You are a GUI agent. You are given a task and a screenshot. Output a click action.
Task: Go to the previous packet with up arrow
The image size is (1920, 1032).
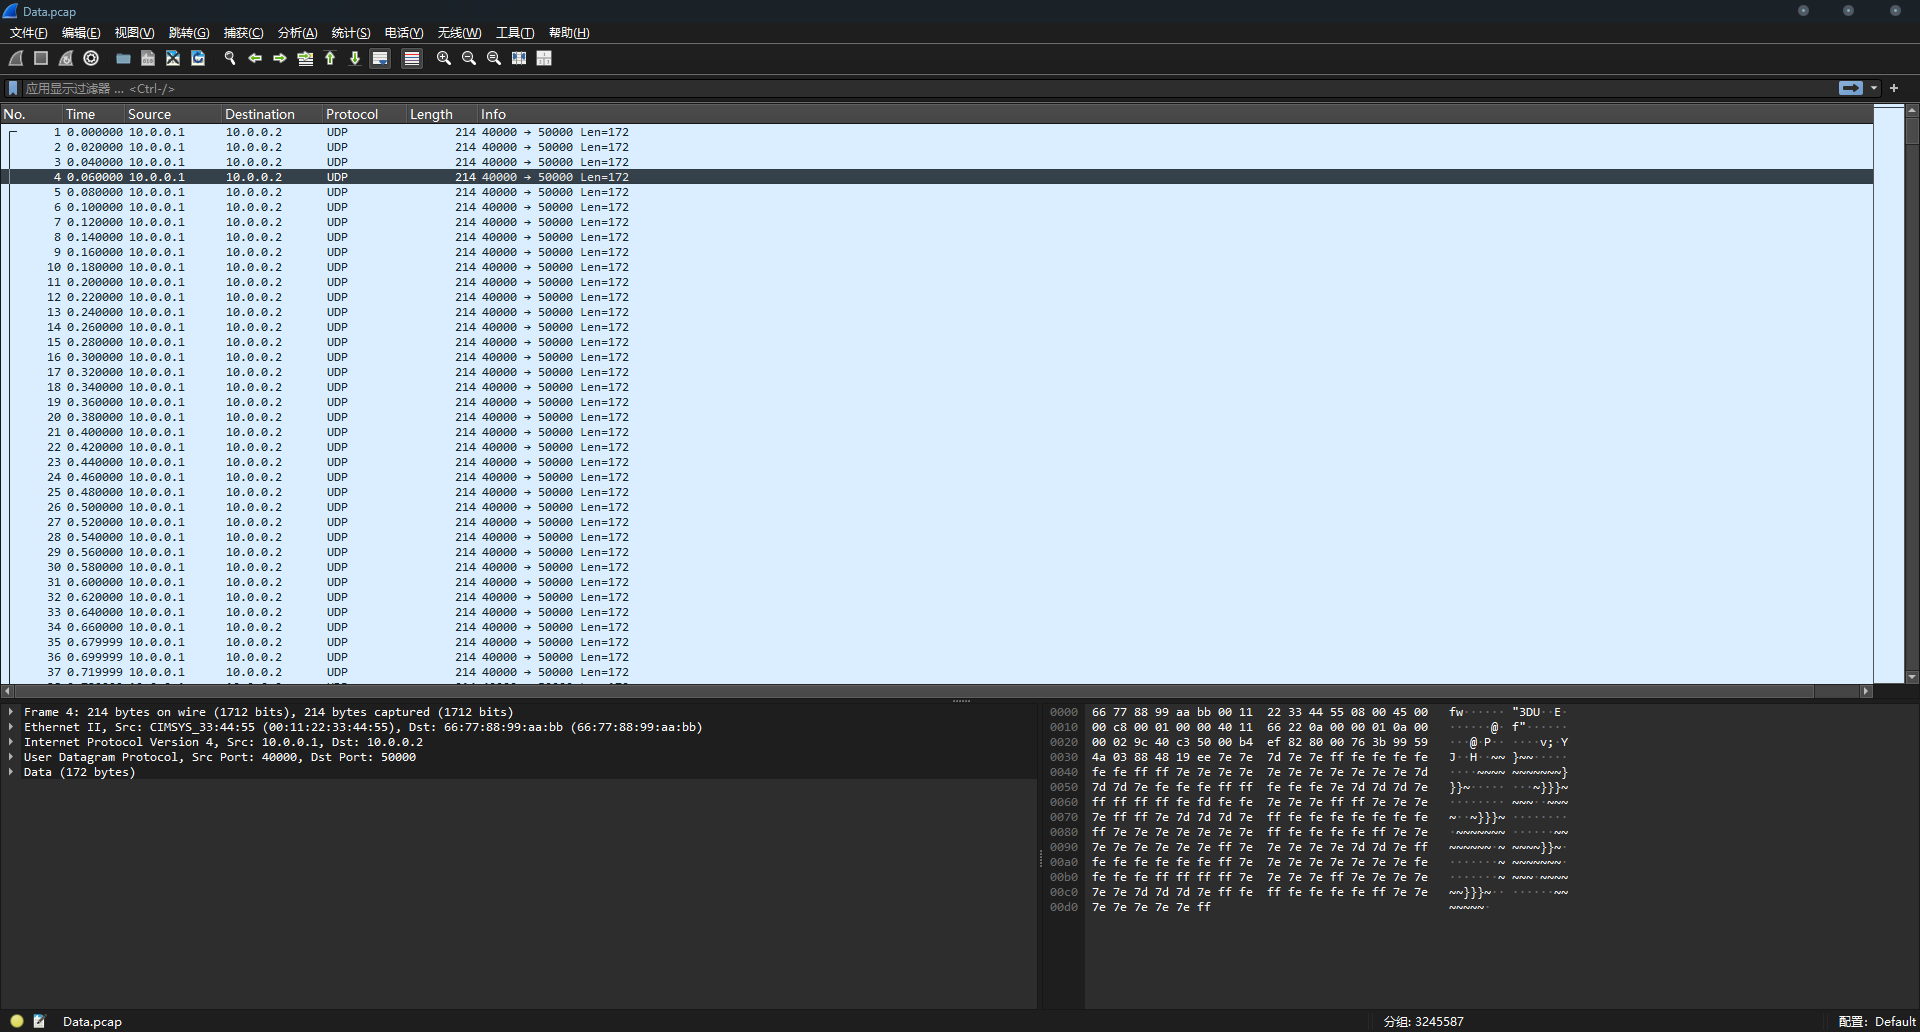(x=330, y=59)
